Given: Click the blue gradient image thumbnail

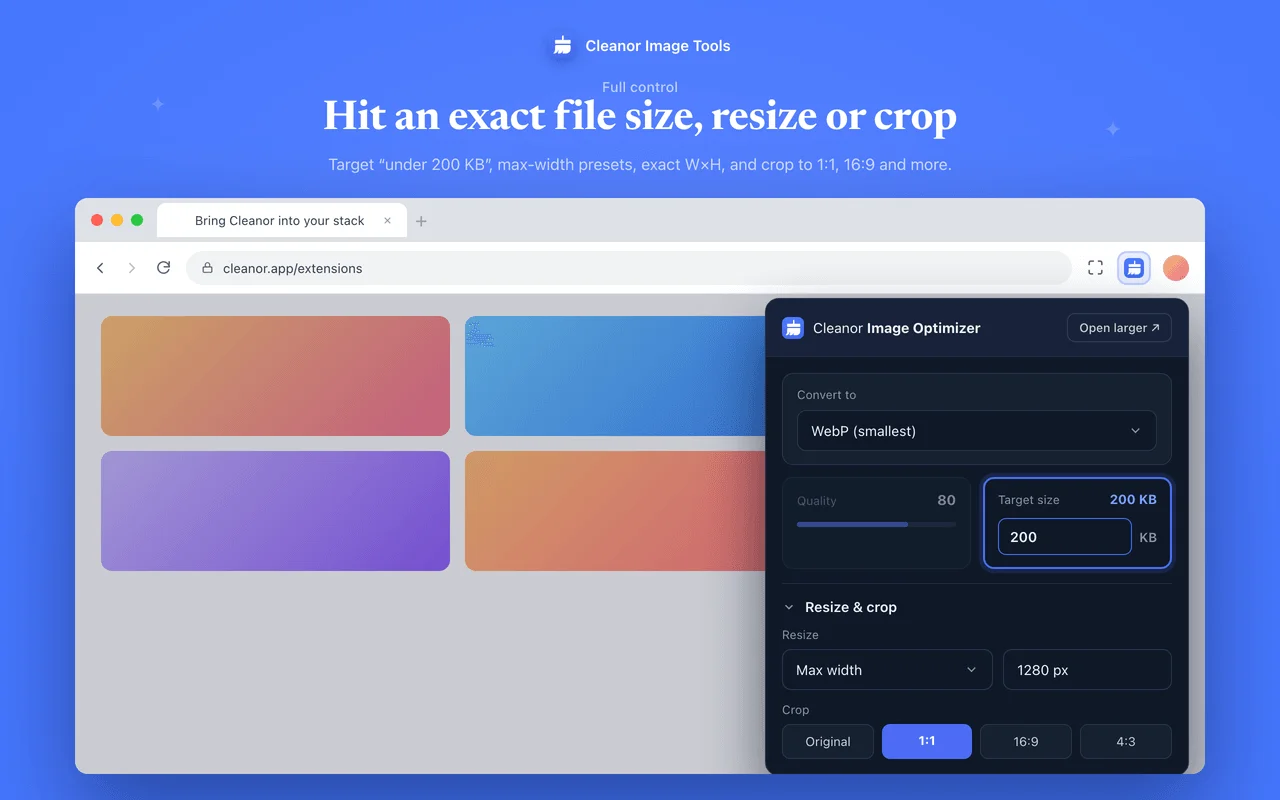Looking at the screenshot, I should tap(615, 376).
